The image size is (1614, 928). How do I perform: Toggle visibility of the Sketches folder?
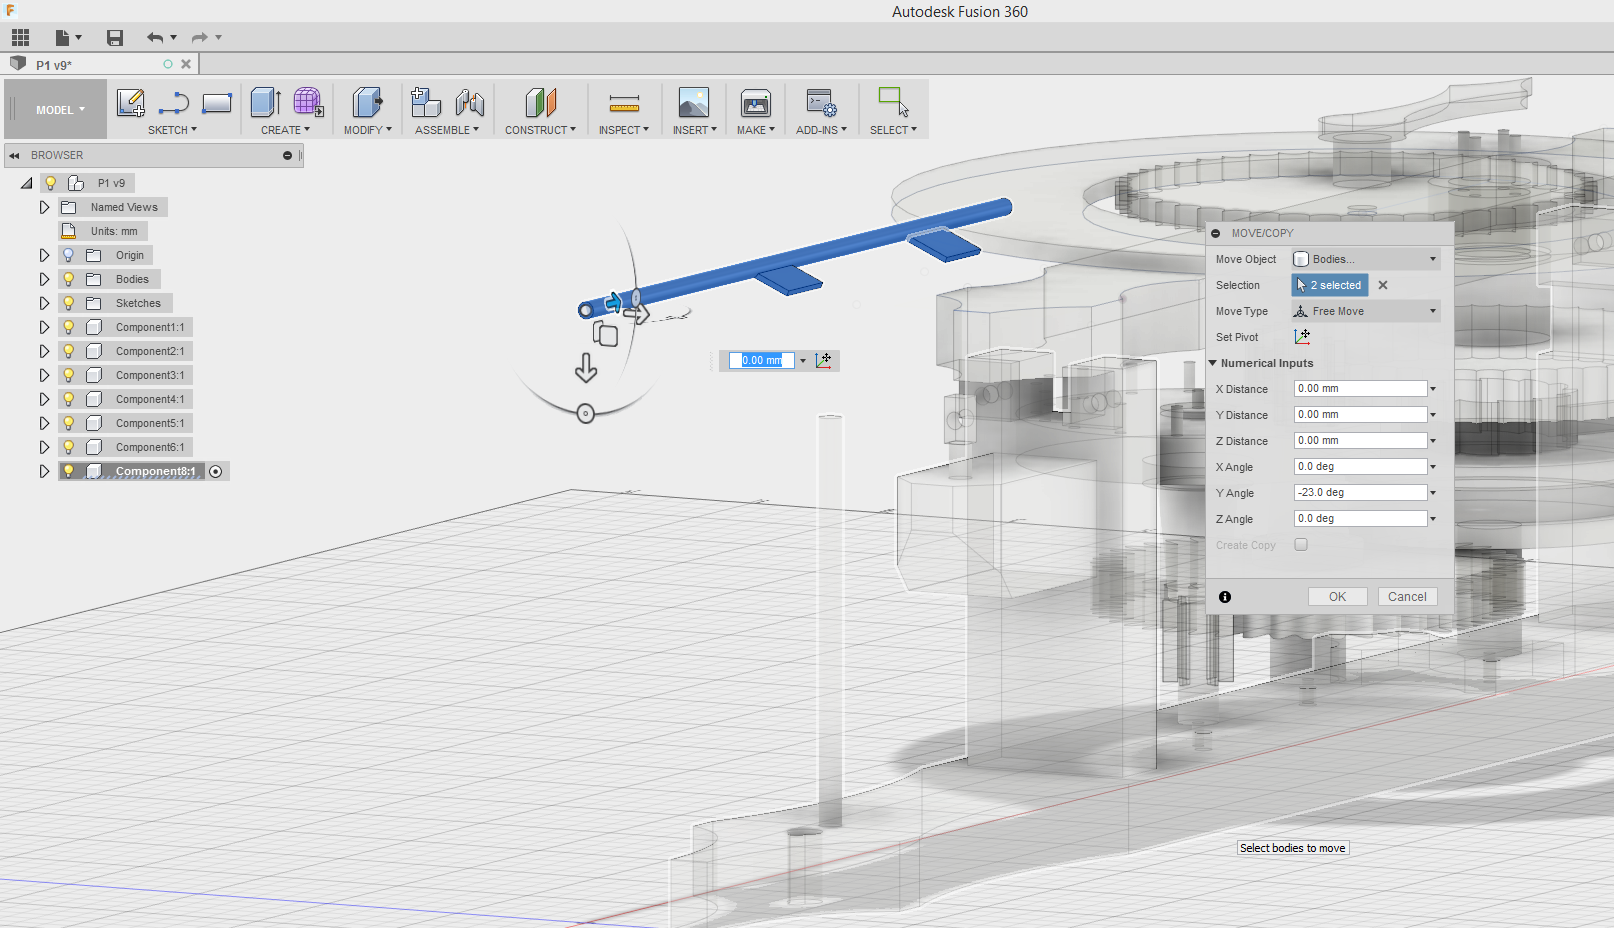tap(69, 303)
